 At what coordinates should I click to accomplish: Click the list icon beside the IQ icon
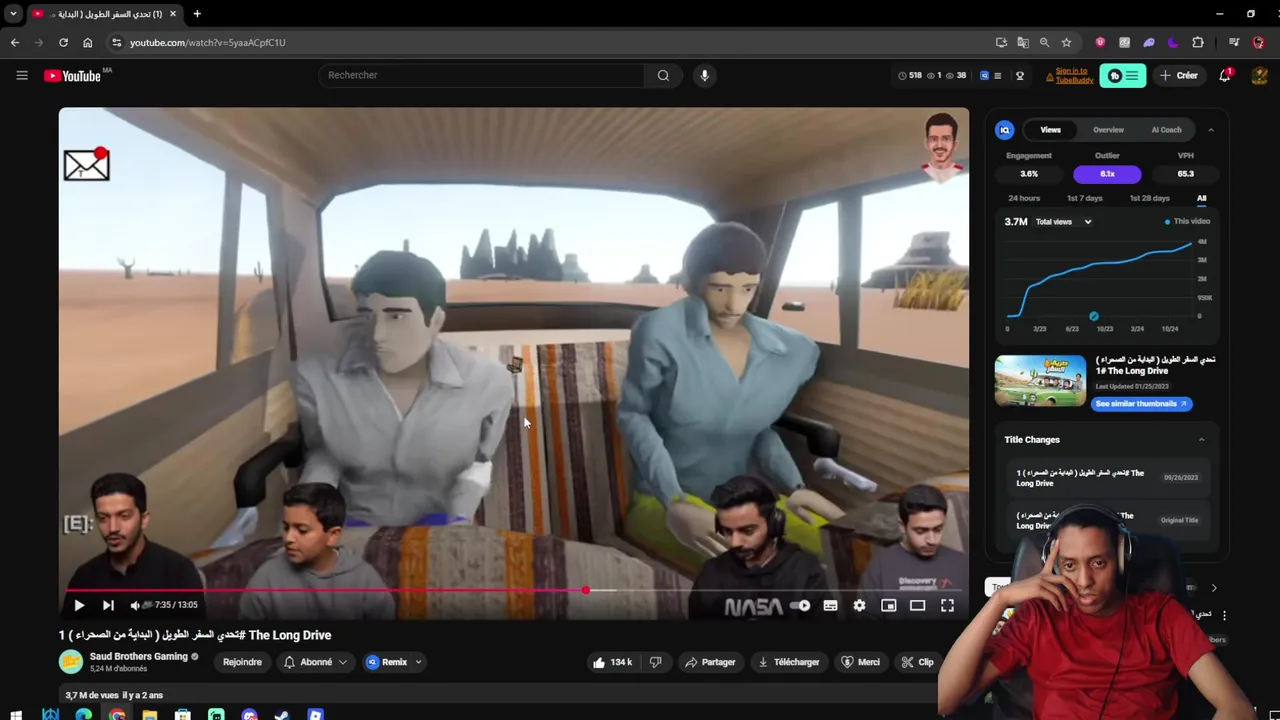tap(997, 75)
